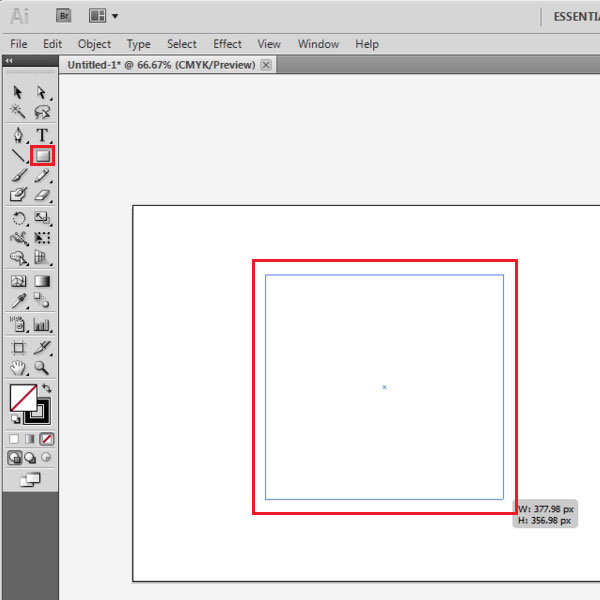Select the Column Graph tool

42,324
